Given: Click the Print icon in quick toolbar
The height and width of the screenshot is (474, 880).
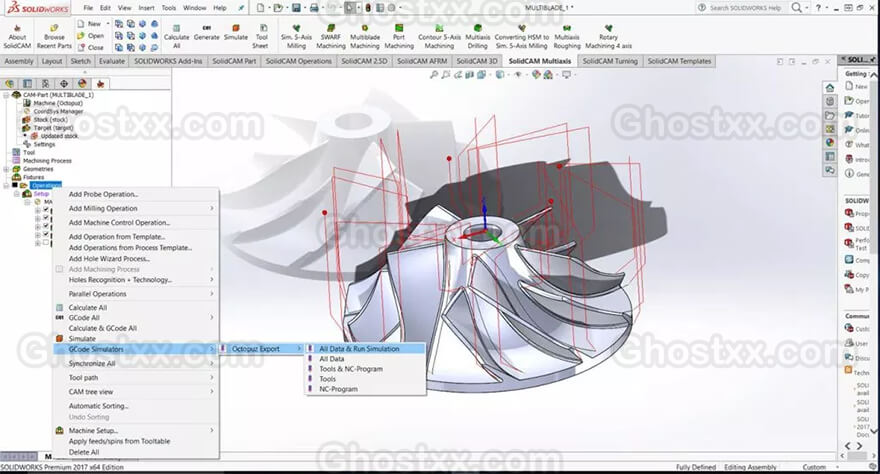Looking at the screenshot, I should pos(314,8).
